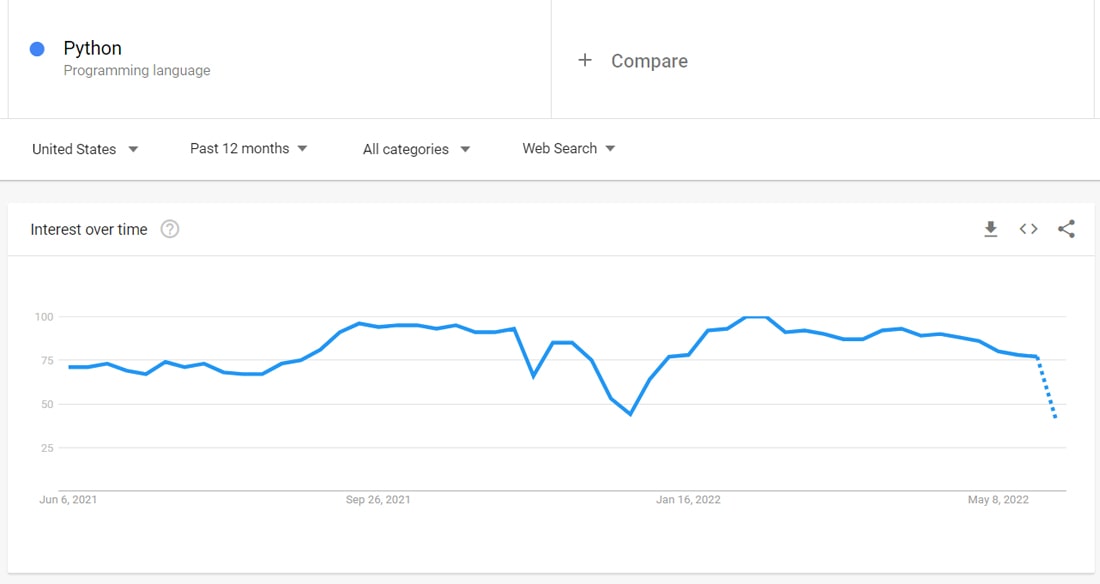Share the Interest over time chart
Screen dimensions: 1100x584
[1066, 229]
